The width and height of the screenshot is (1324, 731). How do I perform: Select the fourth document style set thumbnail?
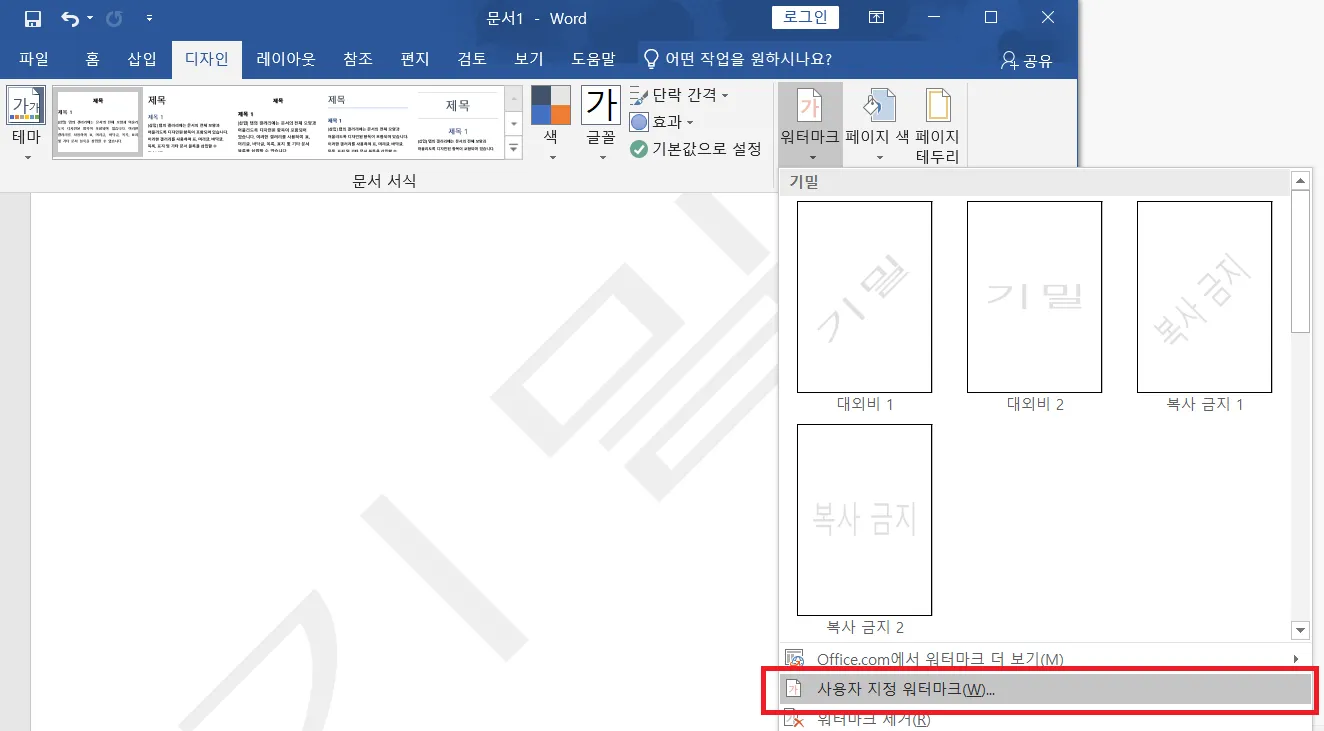click(367, 122)
